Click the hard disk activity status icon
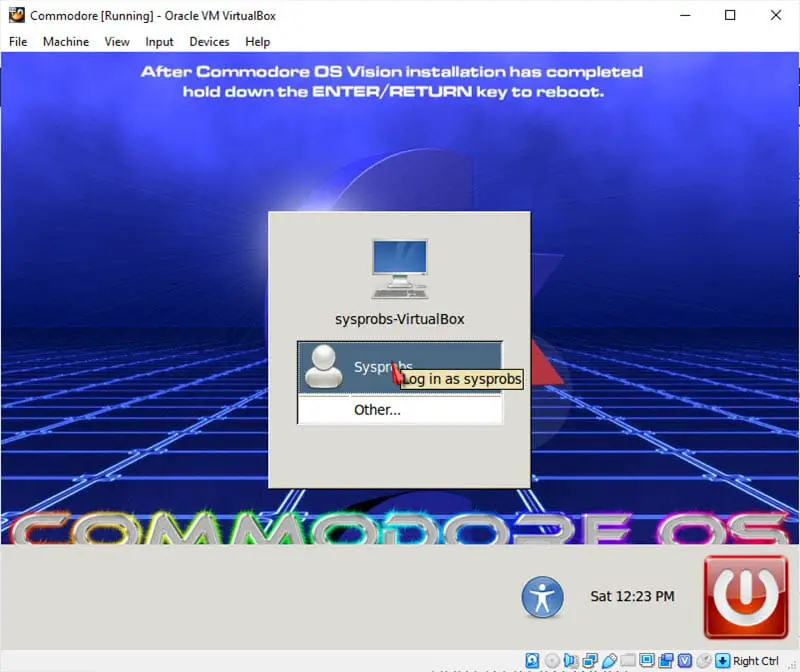 (x=532, y=661)
